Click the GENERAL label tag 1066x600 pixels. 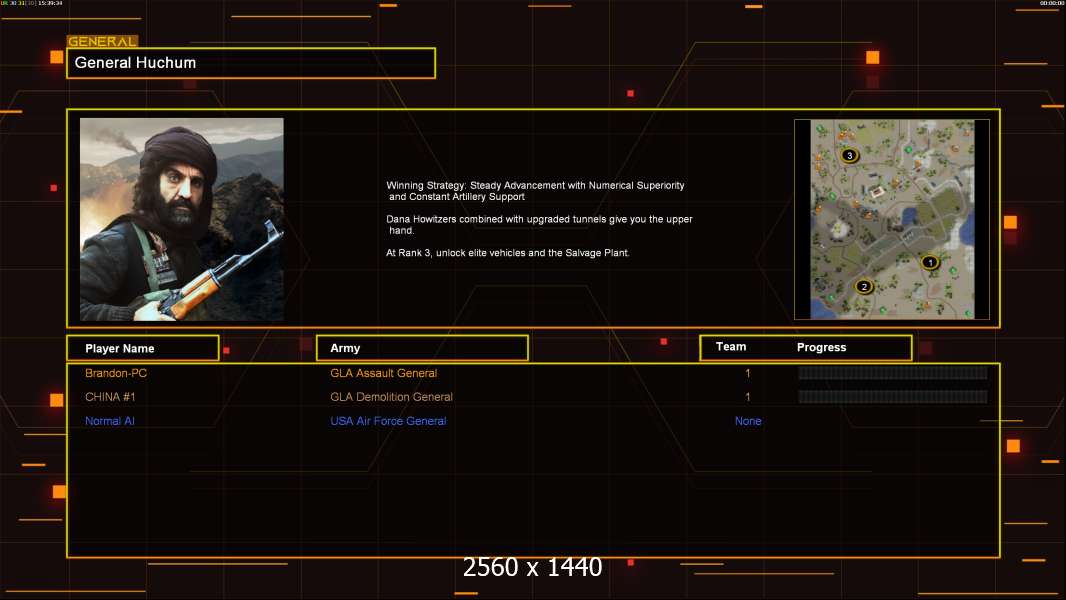[102, 41]
